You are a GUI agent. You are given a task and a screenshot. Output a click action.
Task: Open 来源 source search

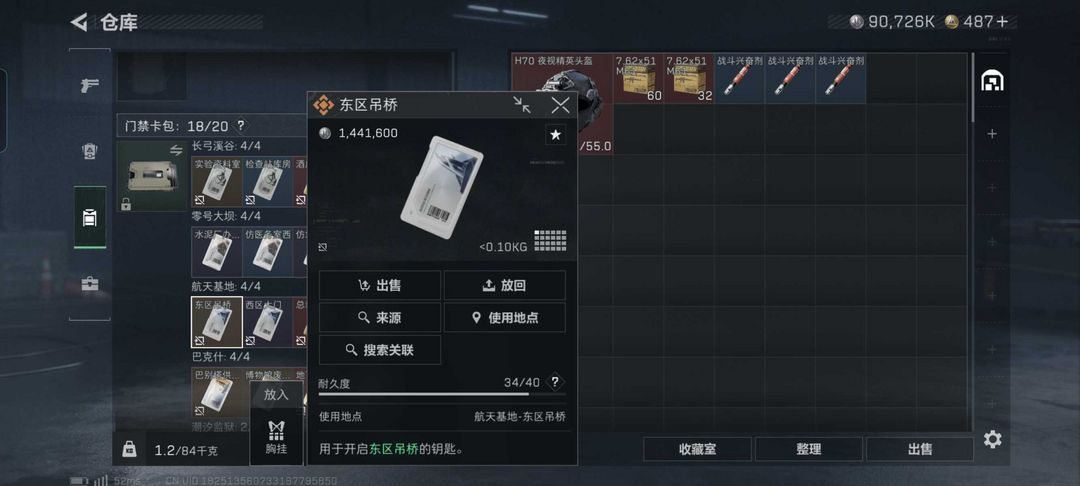pyautogui.click(x=380, y=317)
